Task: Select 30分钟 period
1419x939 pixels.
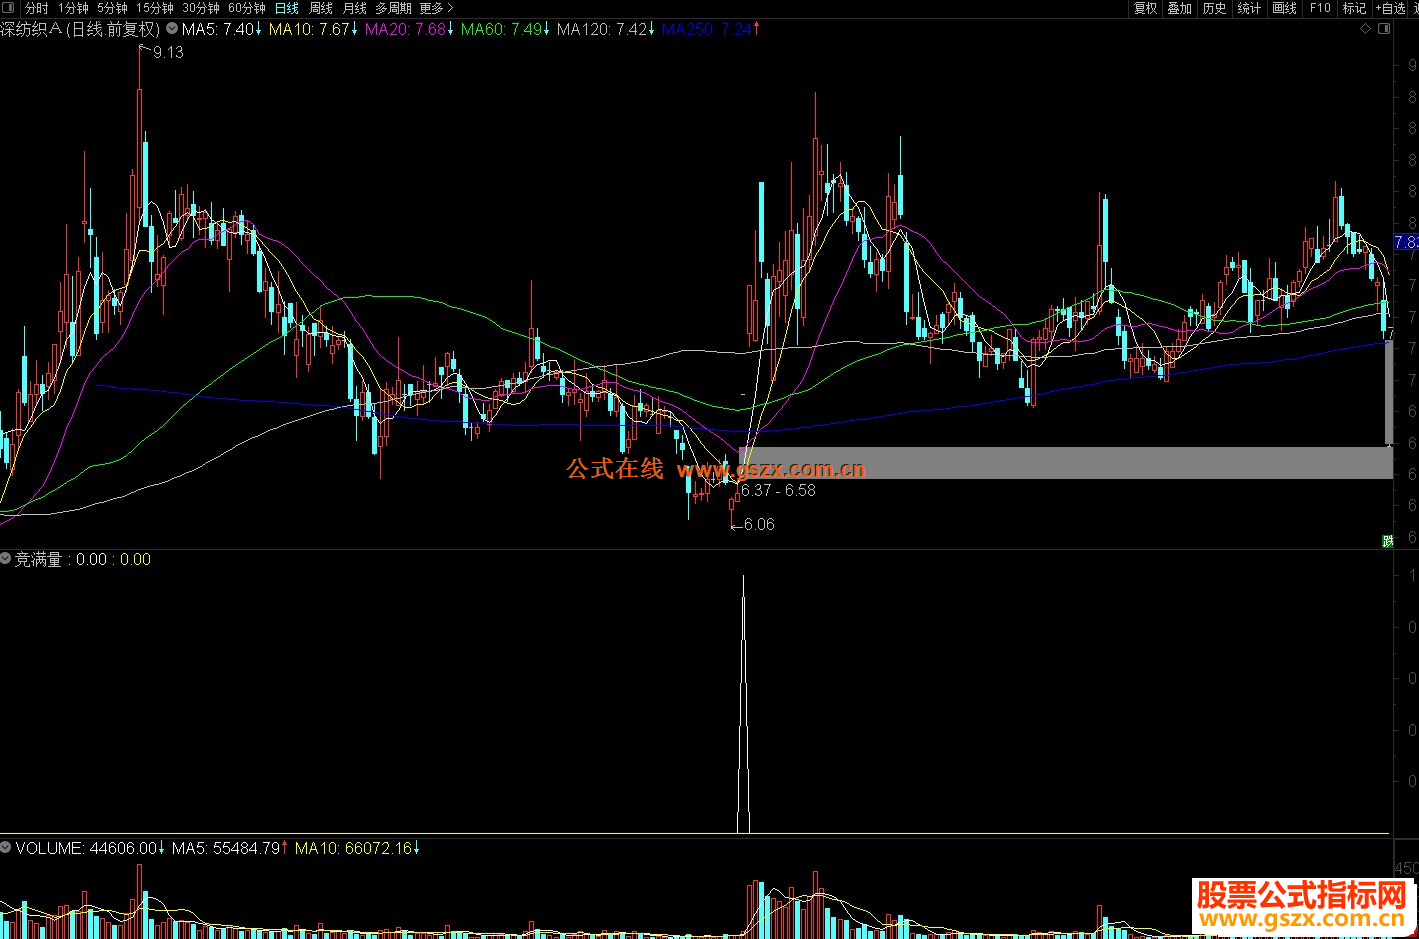Action: (x=200, y=8)
